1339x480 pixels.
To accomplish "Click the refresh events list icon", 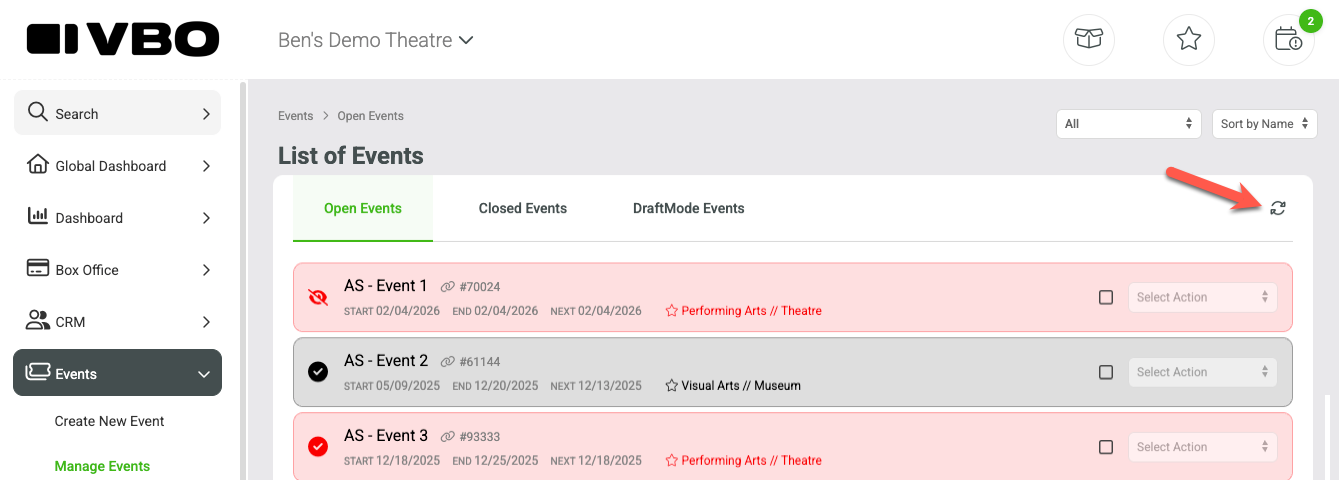I will click(x=1277, y=208).
